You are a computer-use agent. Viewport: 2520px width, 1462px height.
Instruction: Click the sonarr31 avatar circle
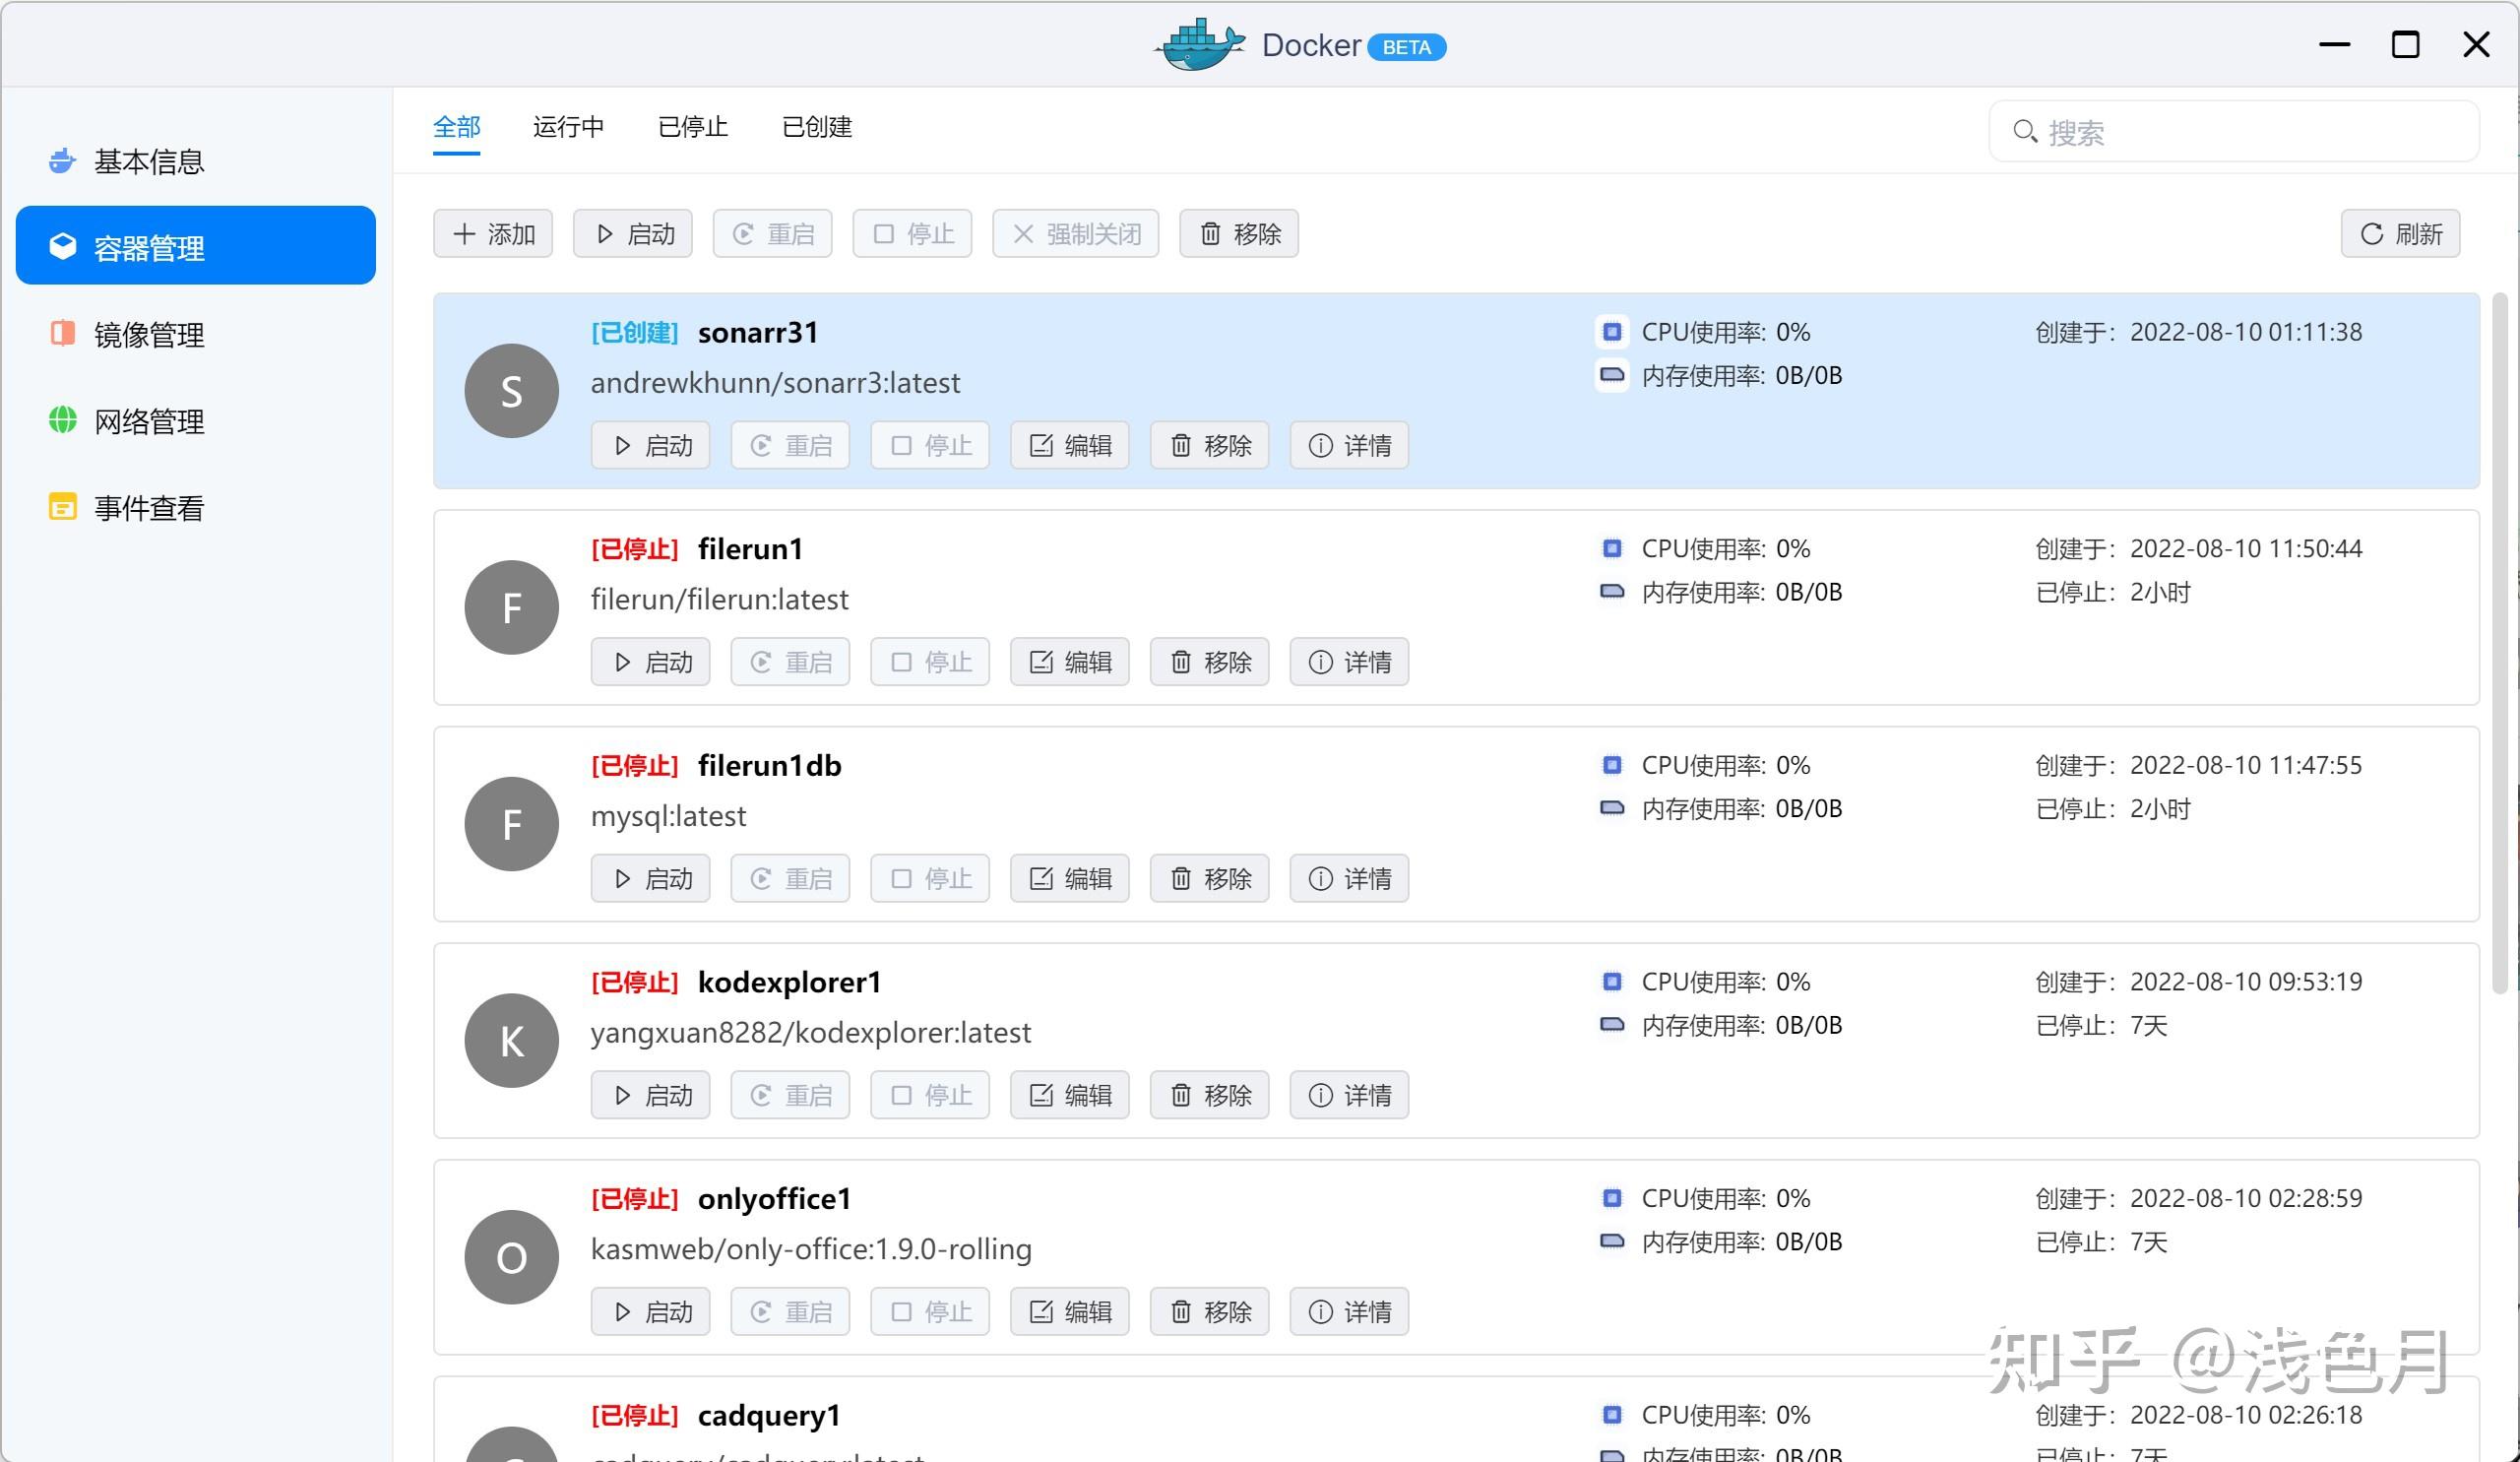tap(511, 390)
